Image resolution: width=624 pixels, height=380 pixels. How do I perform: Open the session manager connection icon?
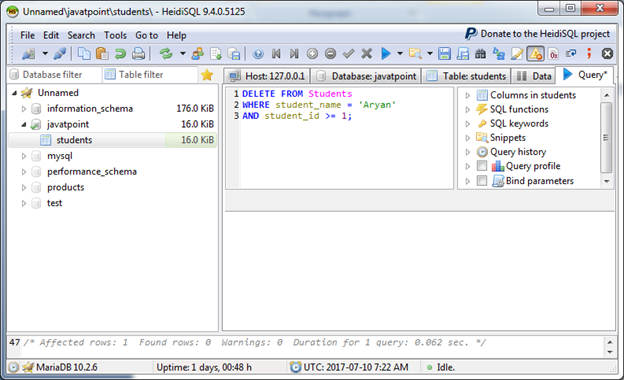coord(29,53)
